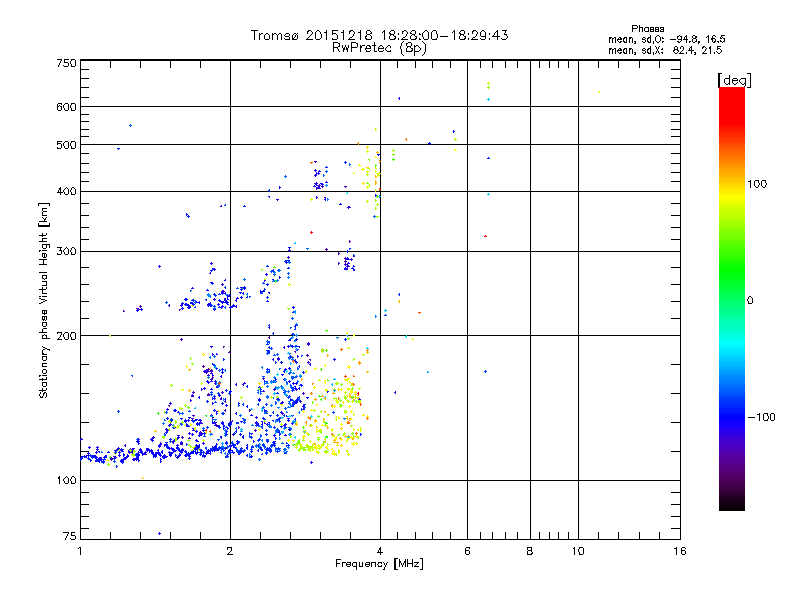Click the green middle of the phase colorbar

732,270
